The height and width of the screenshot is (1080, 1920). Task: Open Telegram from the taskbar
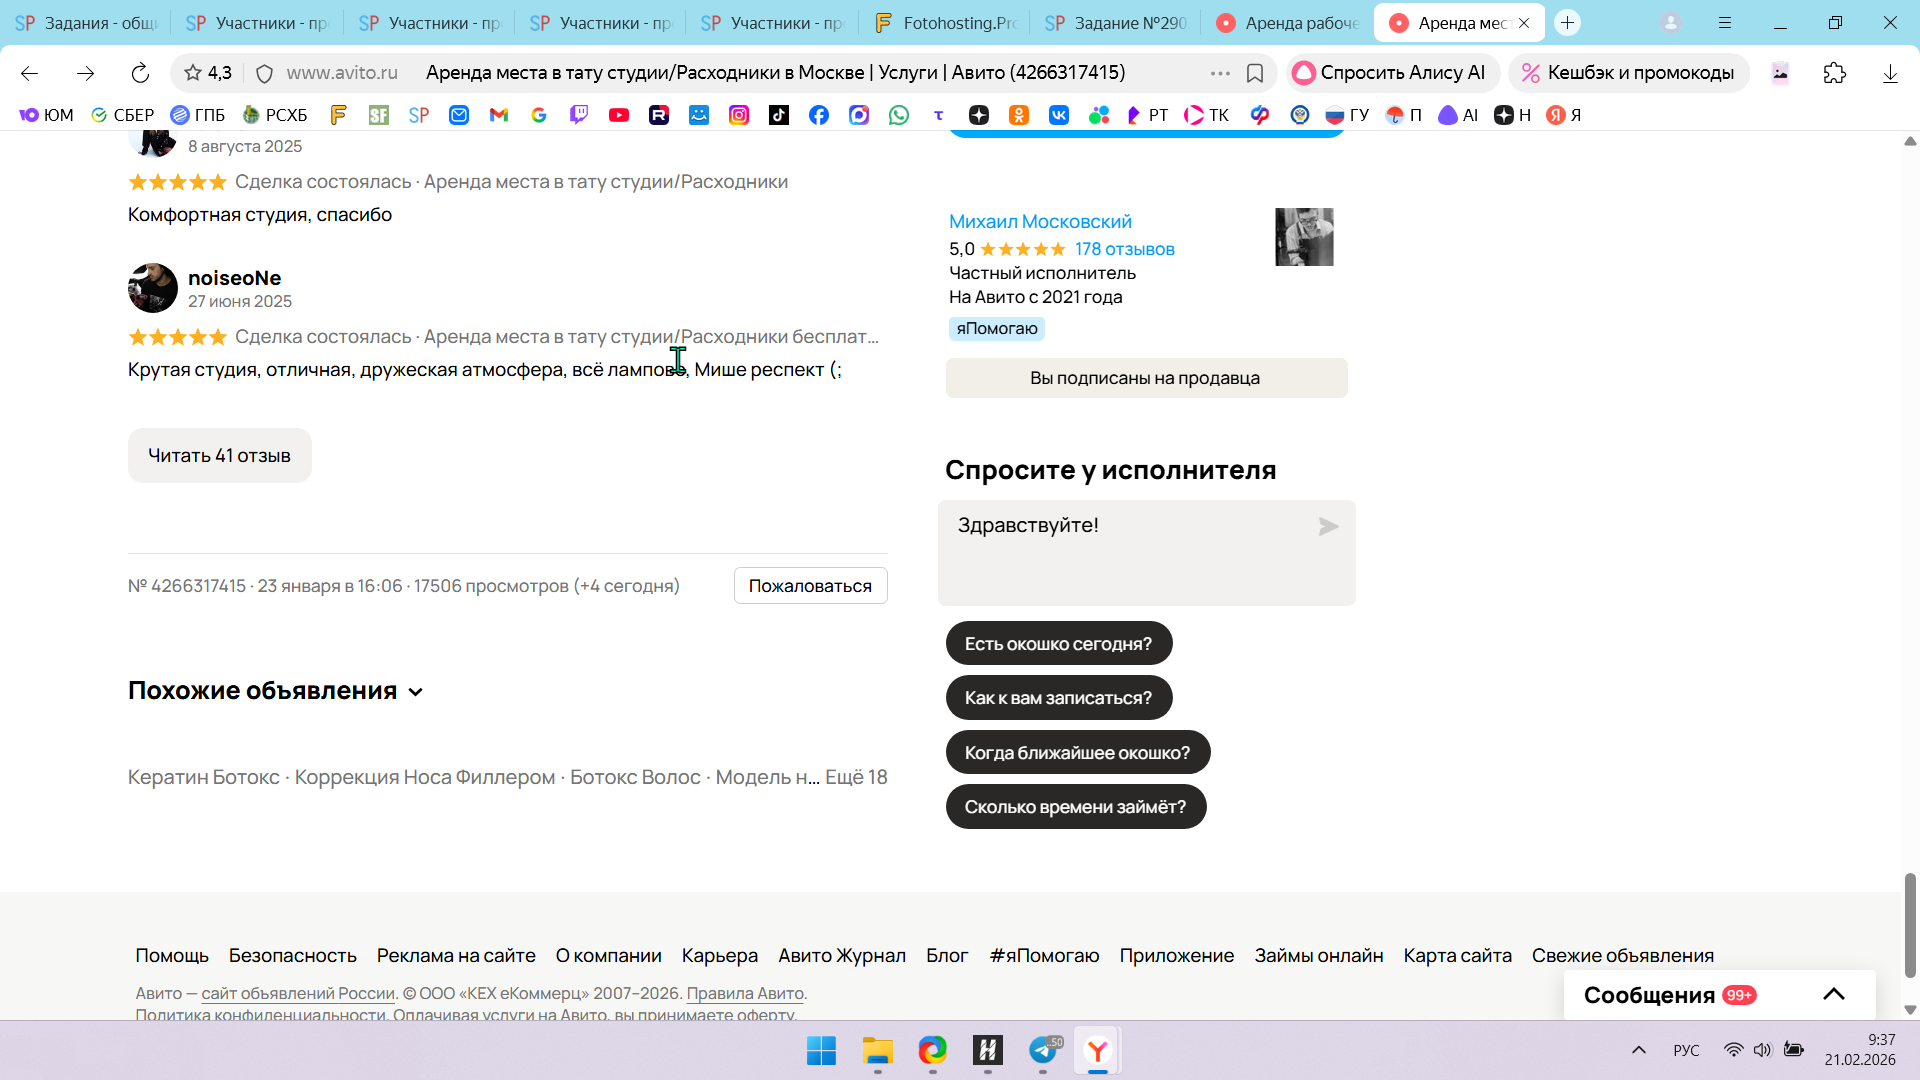coord(1043,1050)
